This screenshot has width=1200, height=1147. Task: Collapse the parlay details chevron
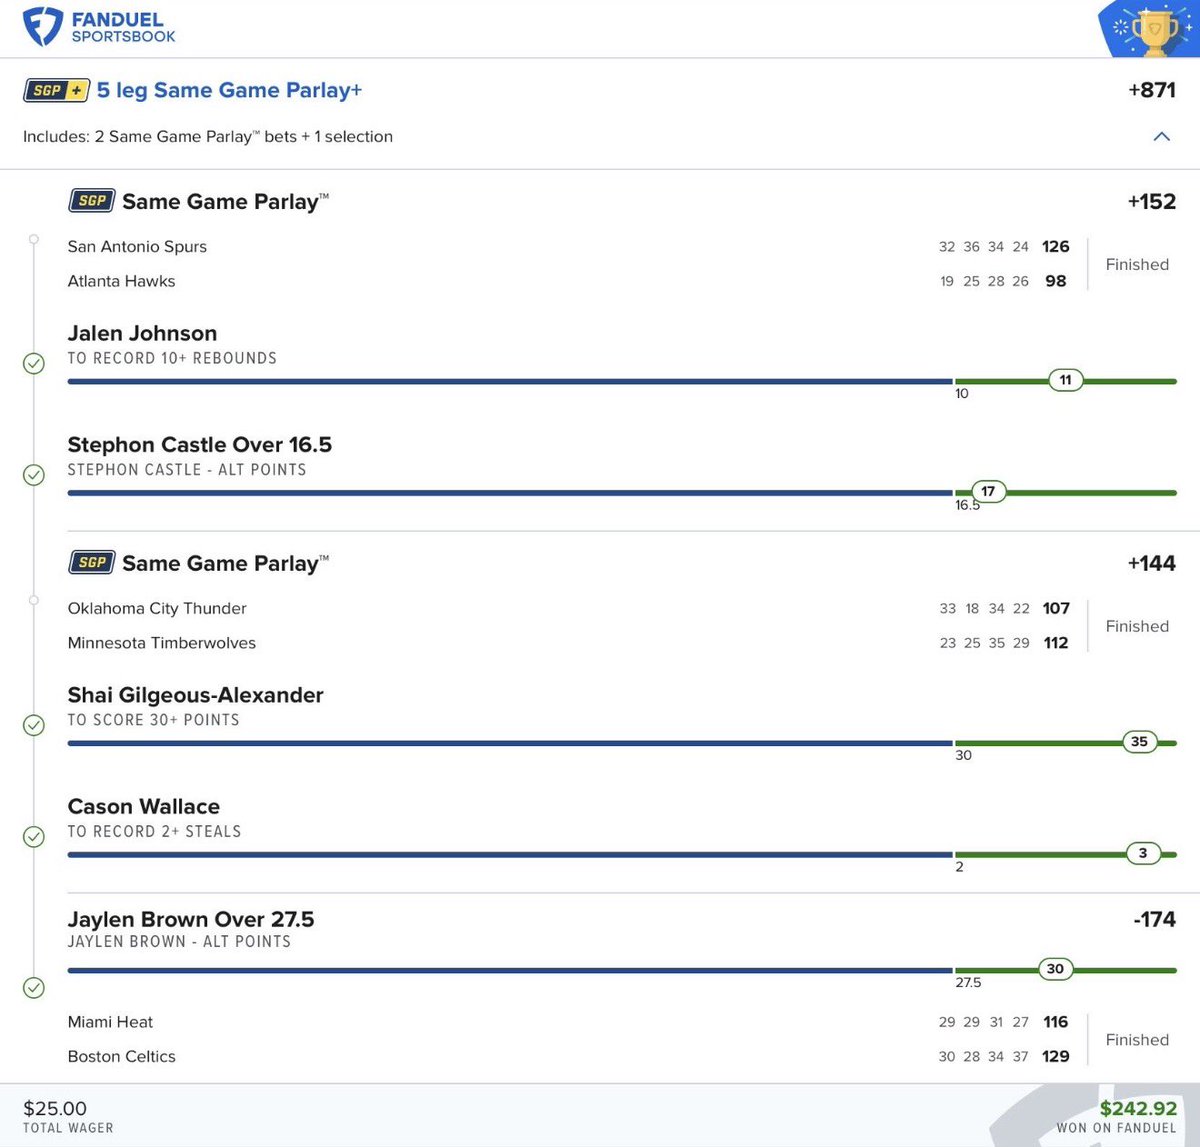tap(1162, 136)
